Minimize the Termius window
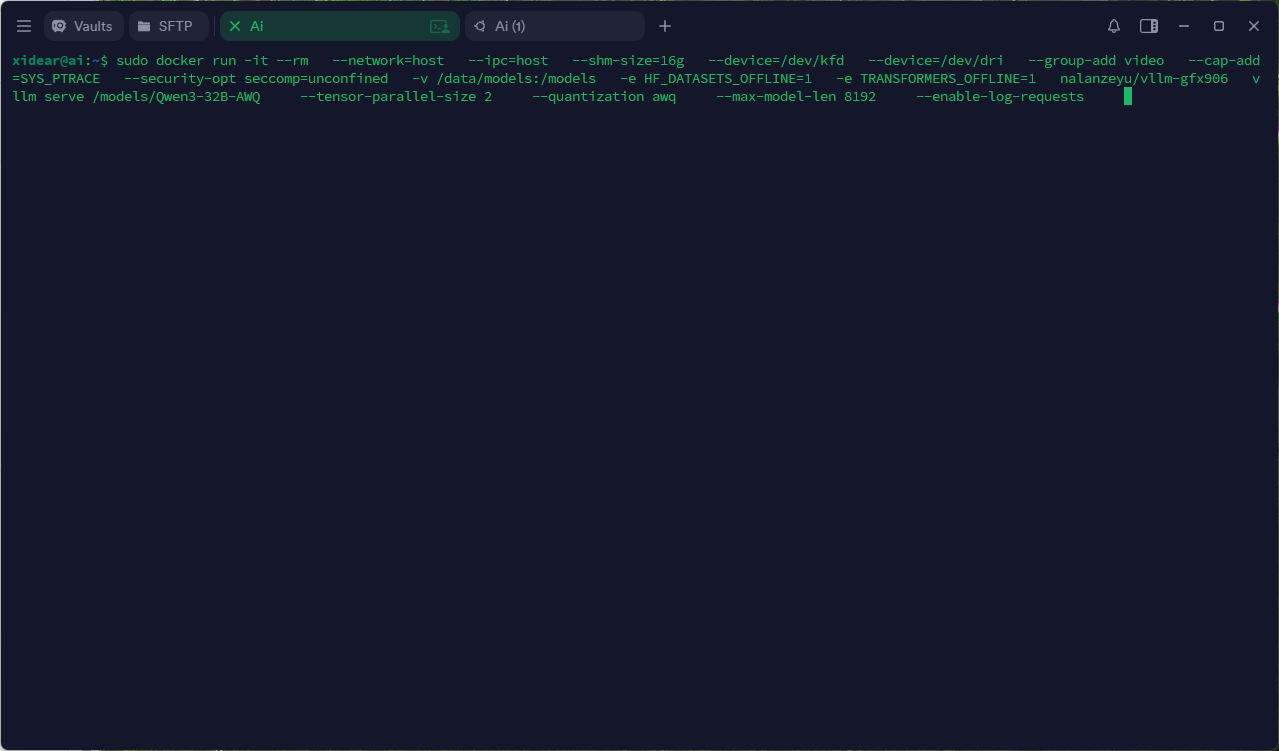Viewport: 1279px width, 751px height. pos(1184,26)
